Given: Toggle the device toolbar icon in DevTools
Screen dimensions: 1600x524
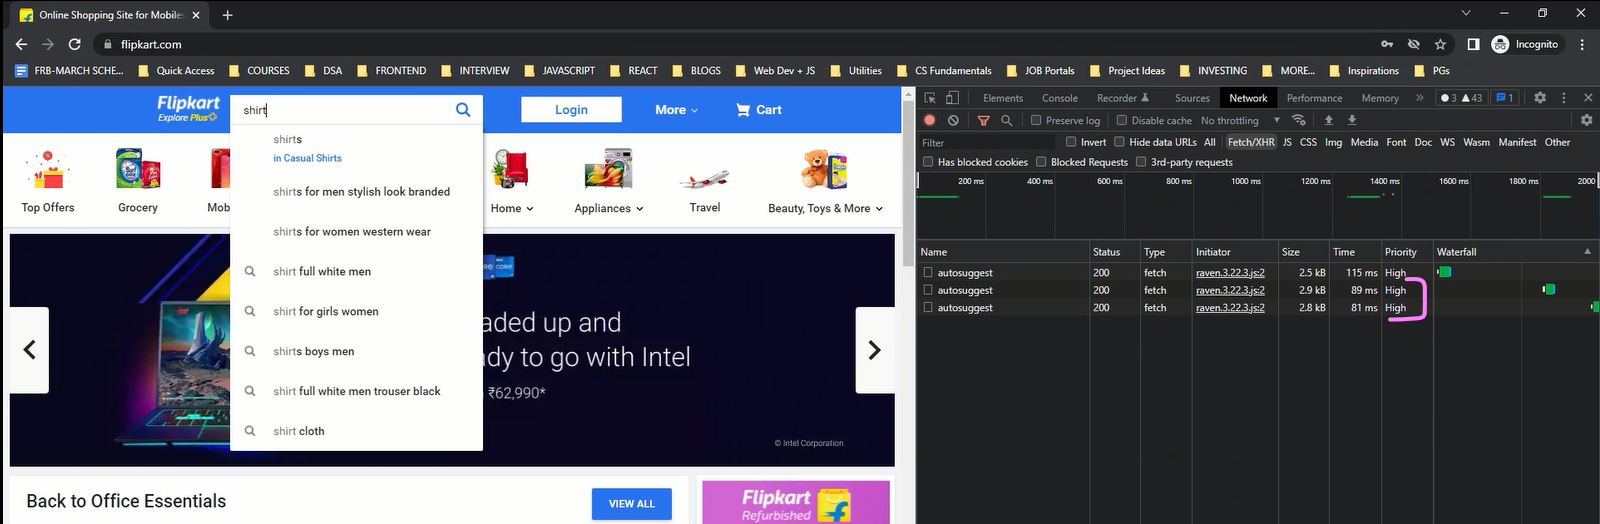Looking at the screenshot, I should pos(952,98).
